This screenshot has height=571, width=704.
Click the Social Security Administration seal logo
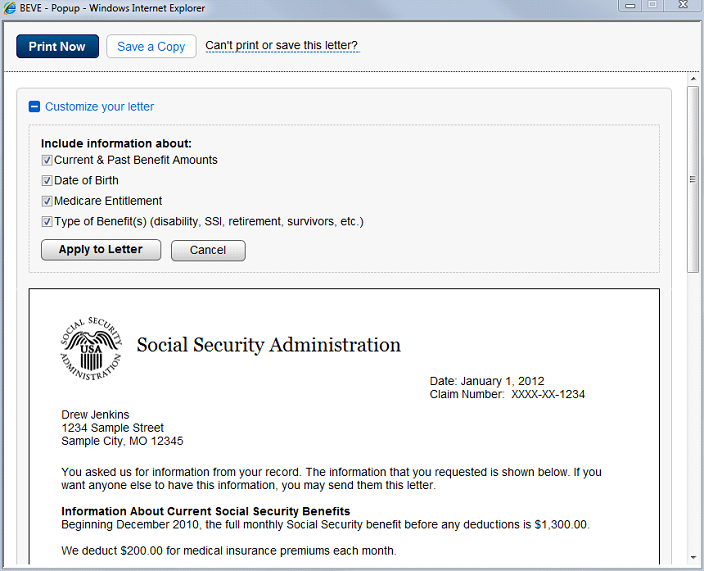point(91,348)
